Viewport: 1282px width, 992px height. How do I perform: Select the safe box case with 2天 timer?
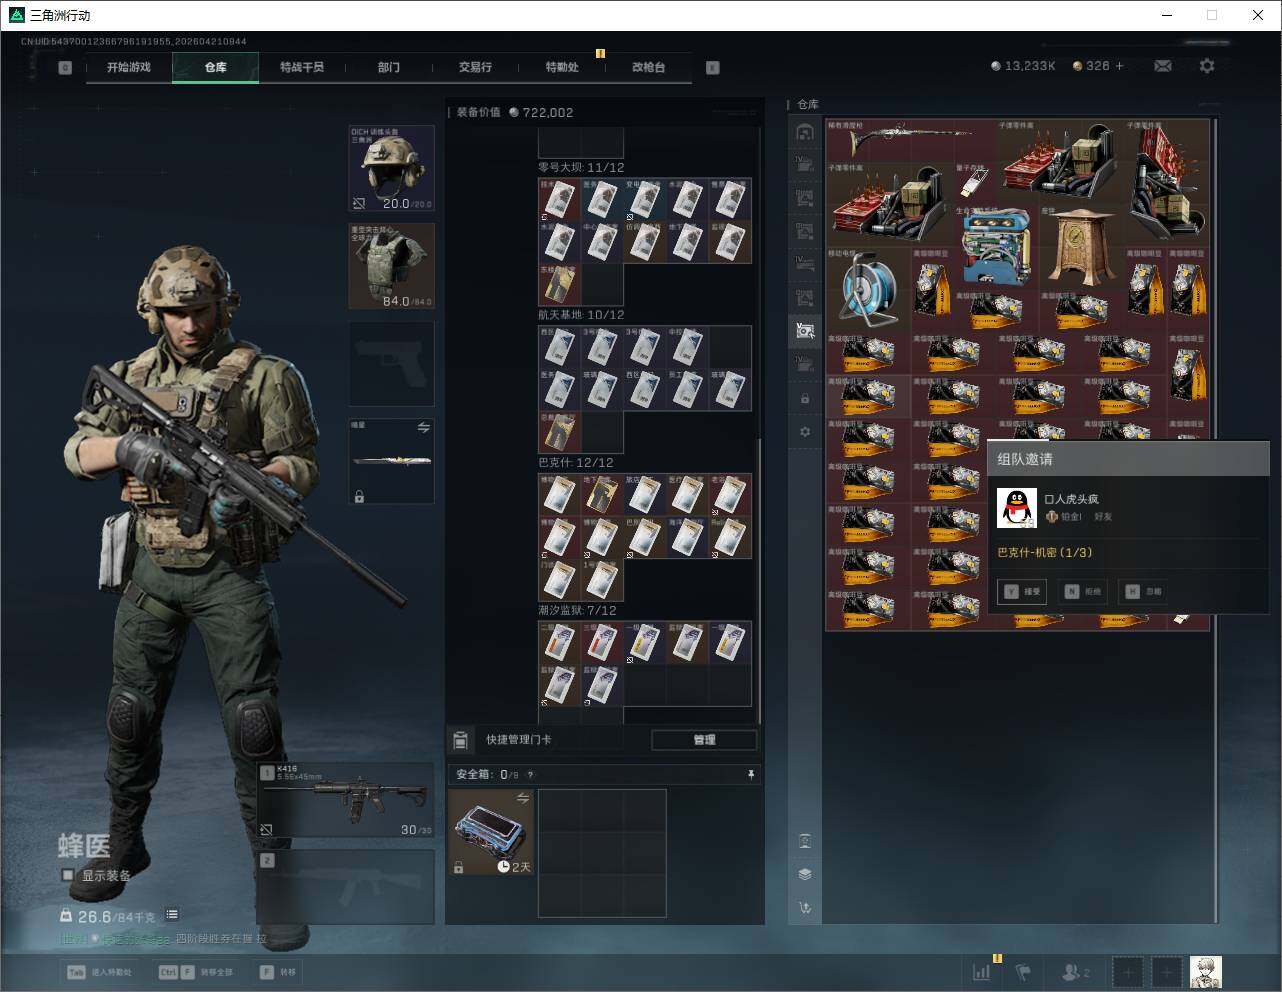tap(491, 832)
